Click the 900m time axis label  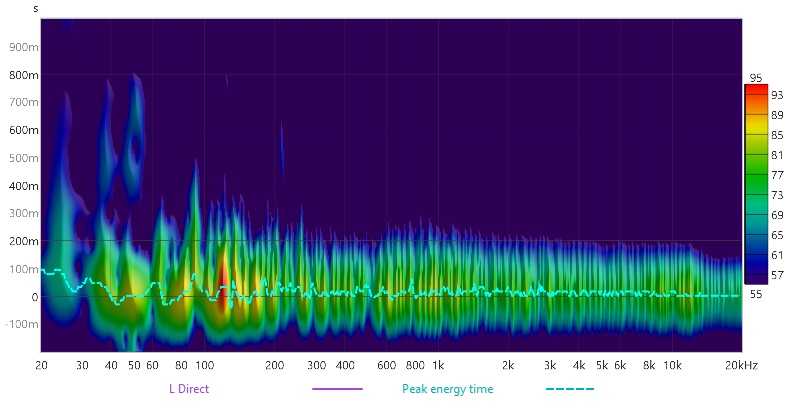(x=23, y=47)
